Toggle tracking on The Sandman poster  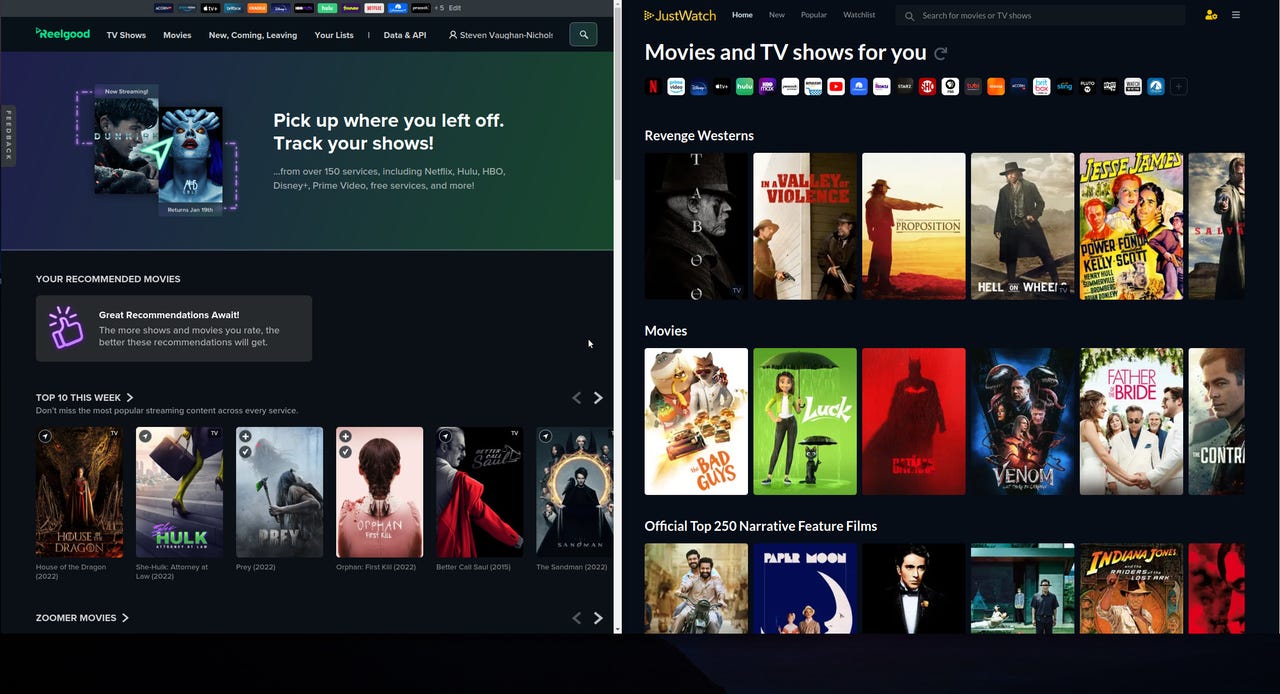coord(545,436)
